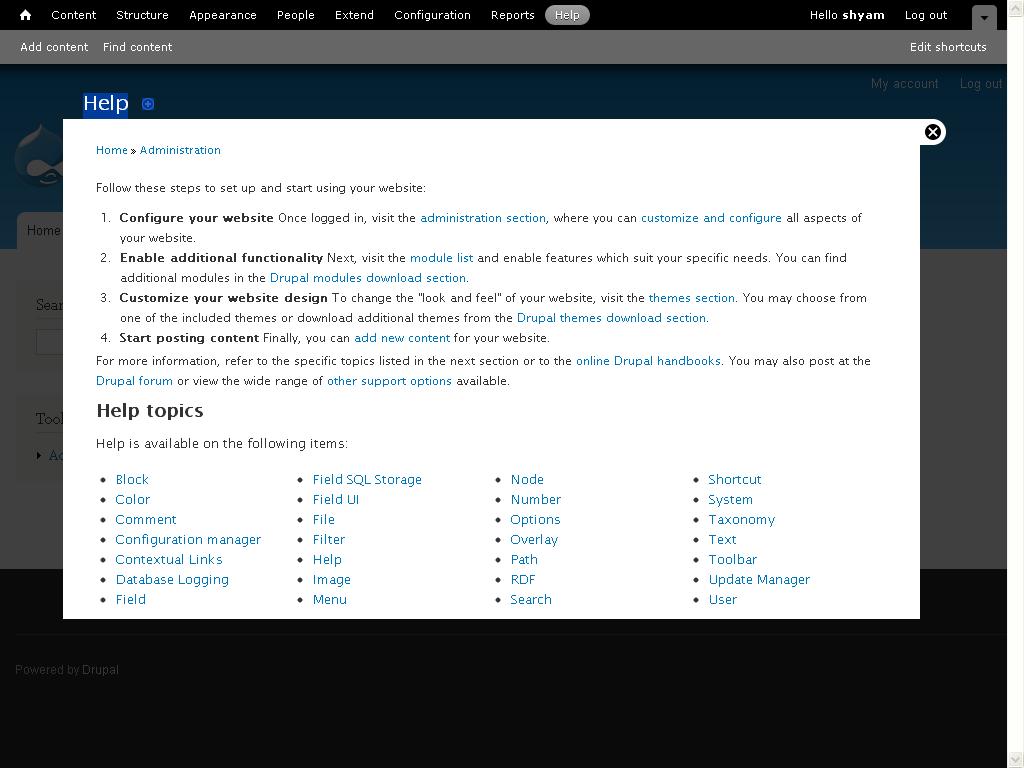The width and height of the screenshot is (1024, 768).
Task: Switch to the Home tab behind the overlay
Action: coord(43,230)
